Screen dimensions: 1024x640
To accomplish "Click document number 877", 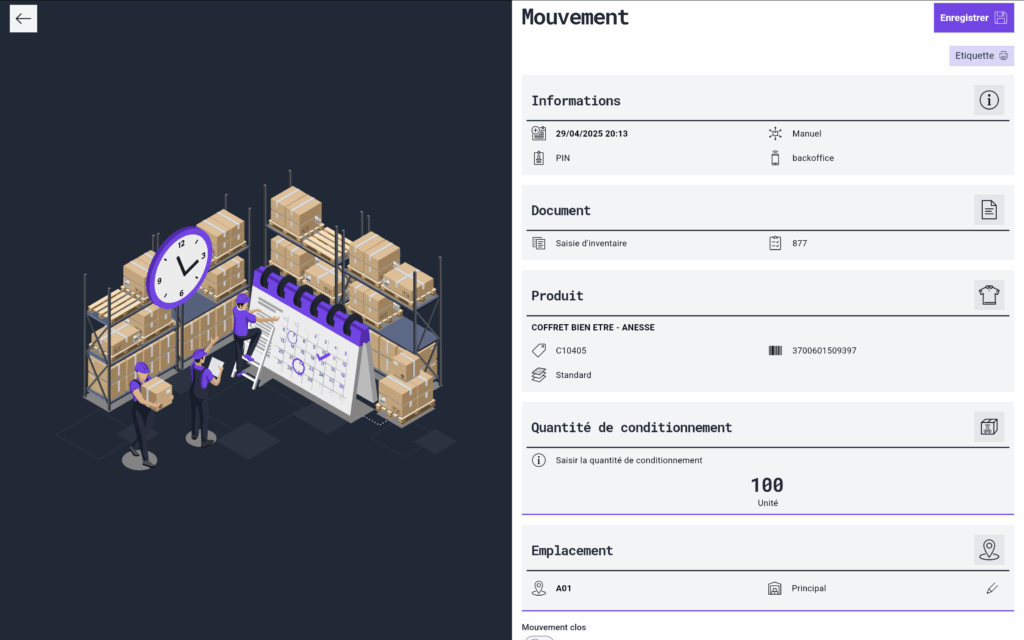I will pyautogui.click(x=799, y=243).
